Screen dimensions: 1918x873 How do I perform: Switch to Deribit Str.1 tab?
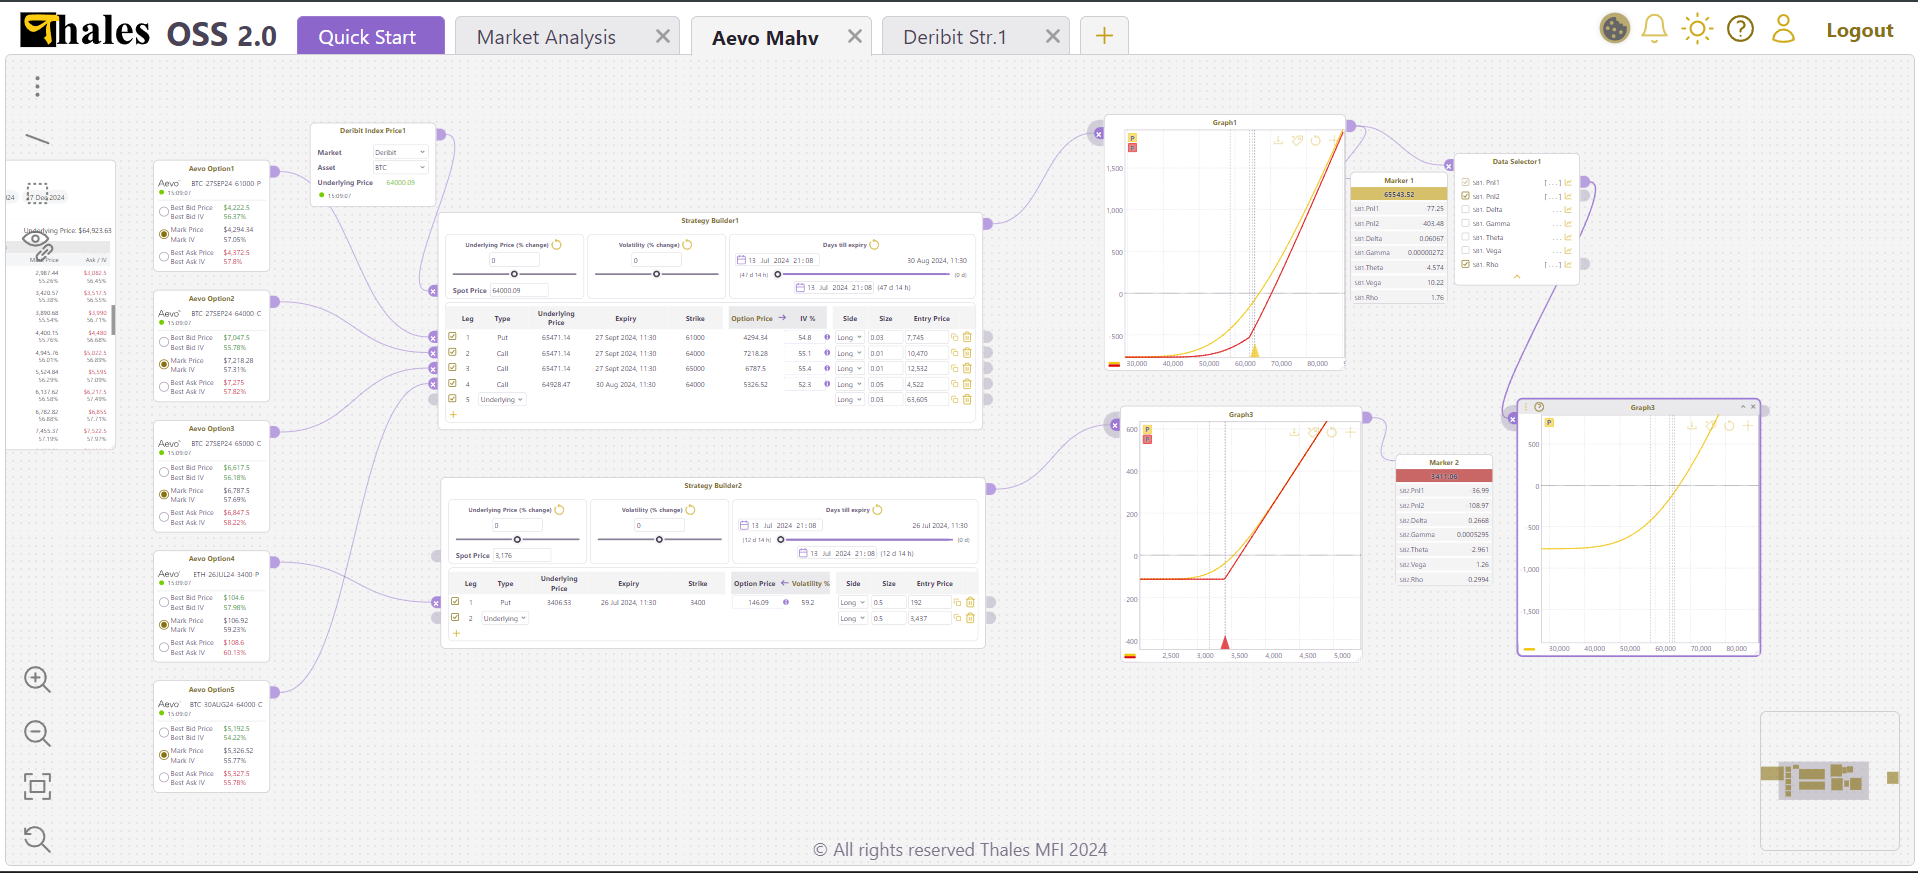click(x=954, y=37)
